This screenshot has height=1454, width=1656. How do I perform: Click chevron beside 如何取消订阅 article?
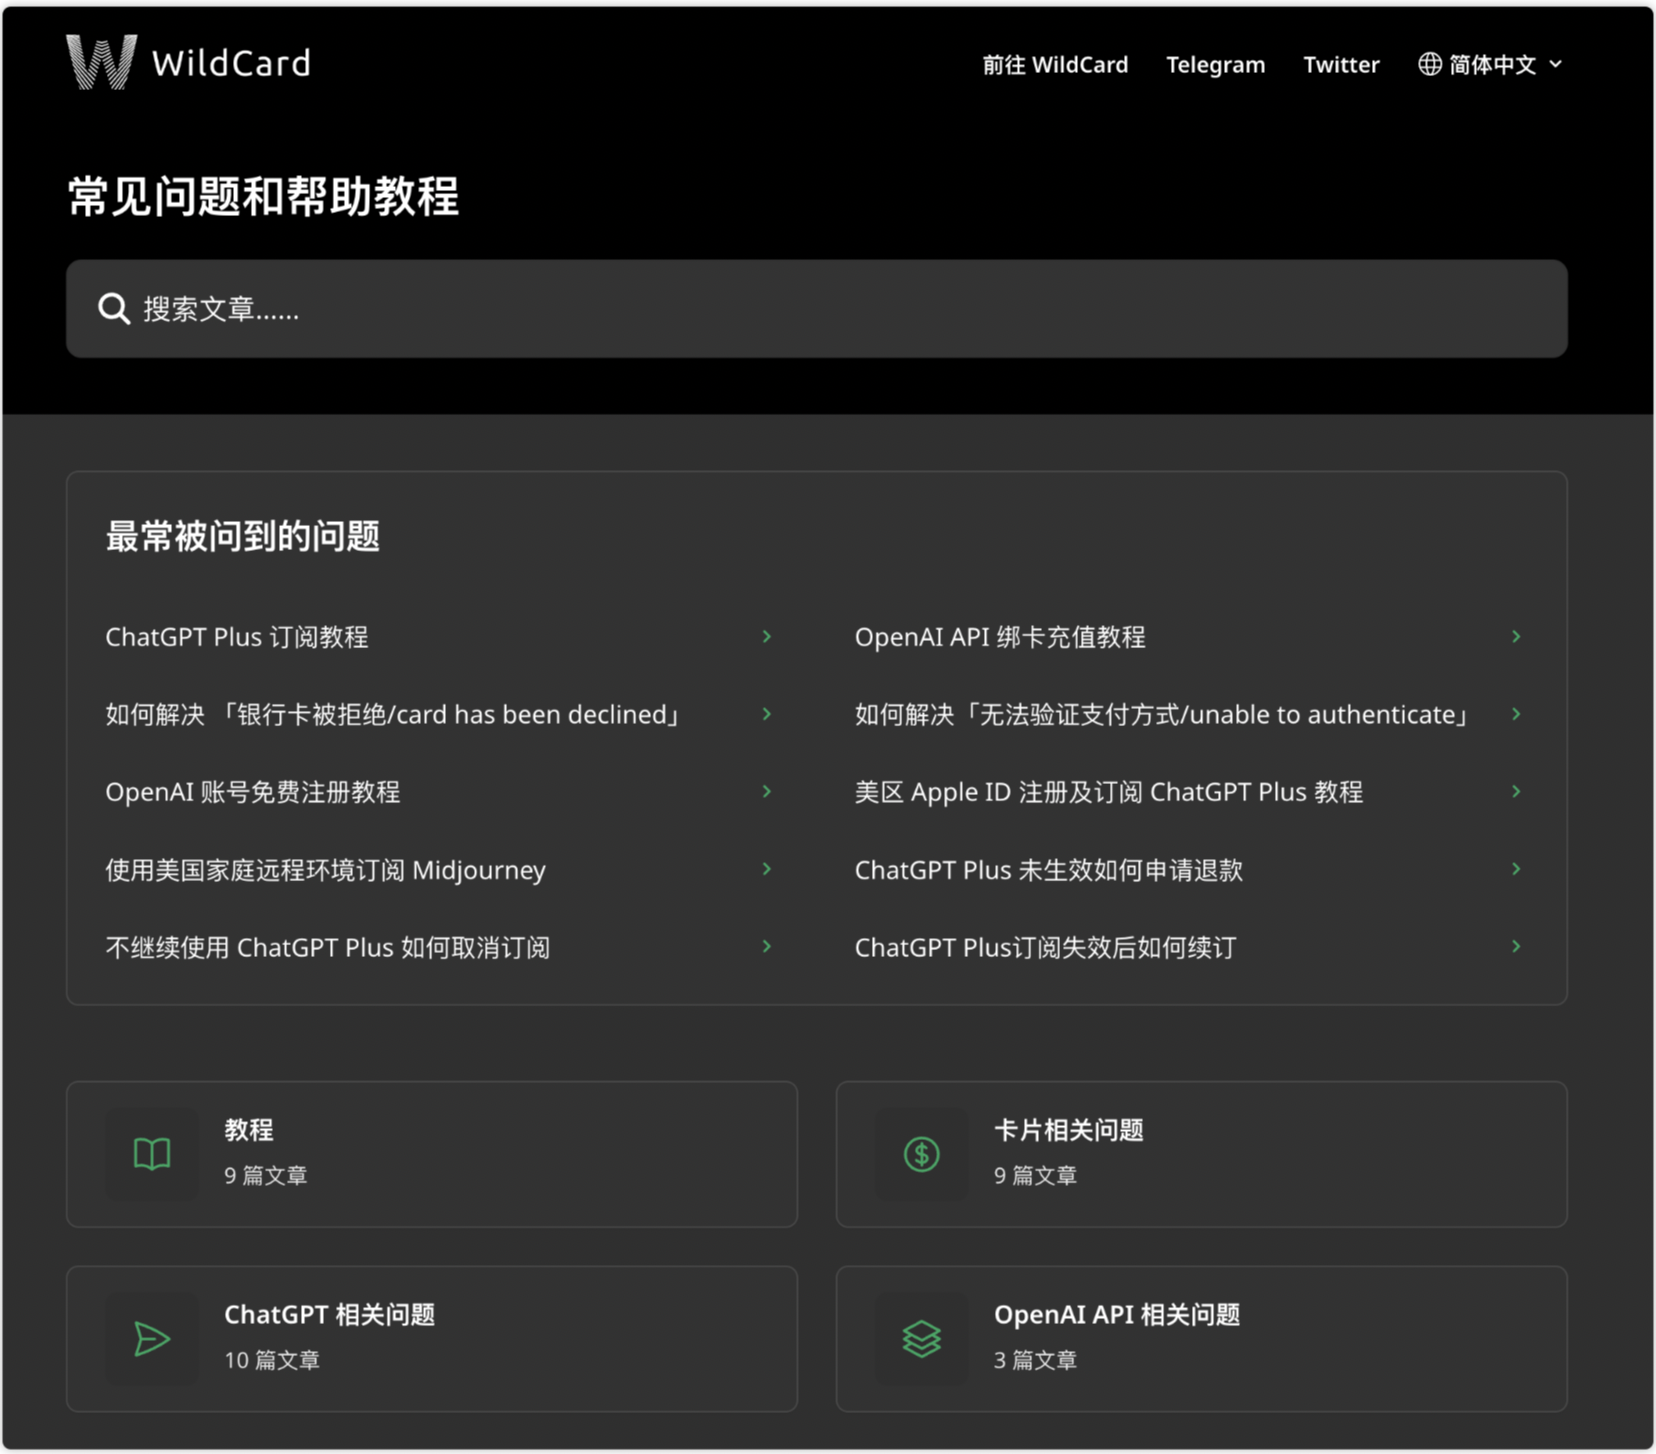767,946
